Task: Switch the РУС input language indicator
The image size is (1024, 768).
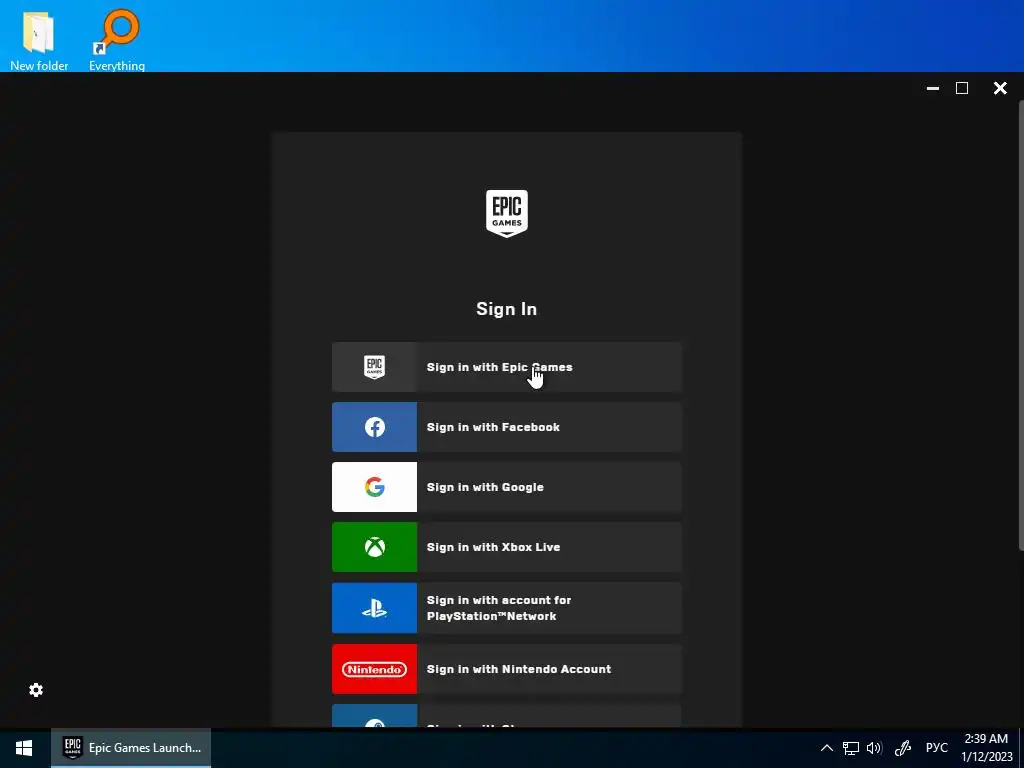Action: pos(936,748)
